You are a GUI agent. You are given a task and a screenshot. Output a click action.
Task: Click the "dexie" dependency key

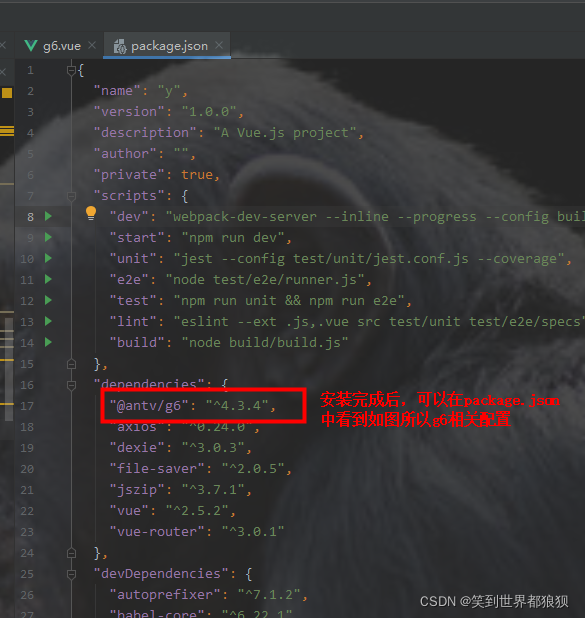pyautogui.click(x=137, y=448)
